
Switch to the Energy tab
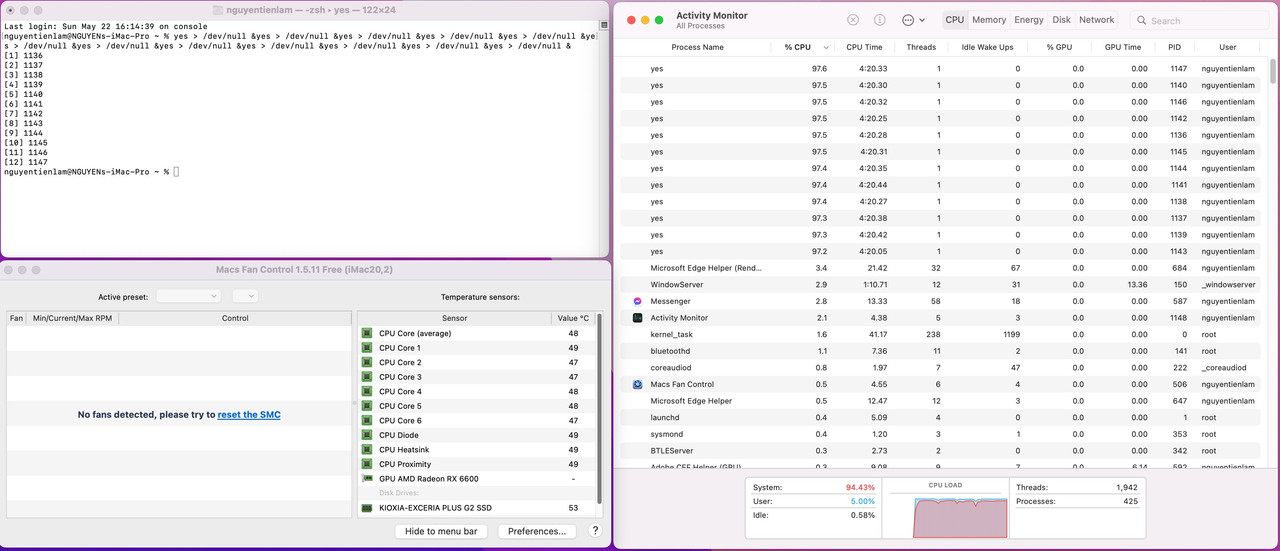click(x=1029, y=19)
